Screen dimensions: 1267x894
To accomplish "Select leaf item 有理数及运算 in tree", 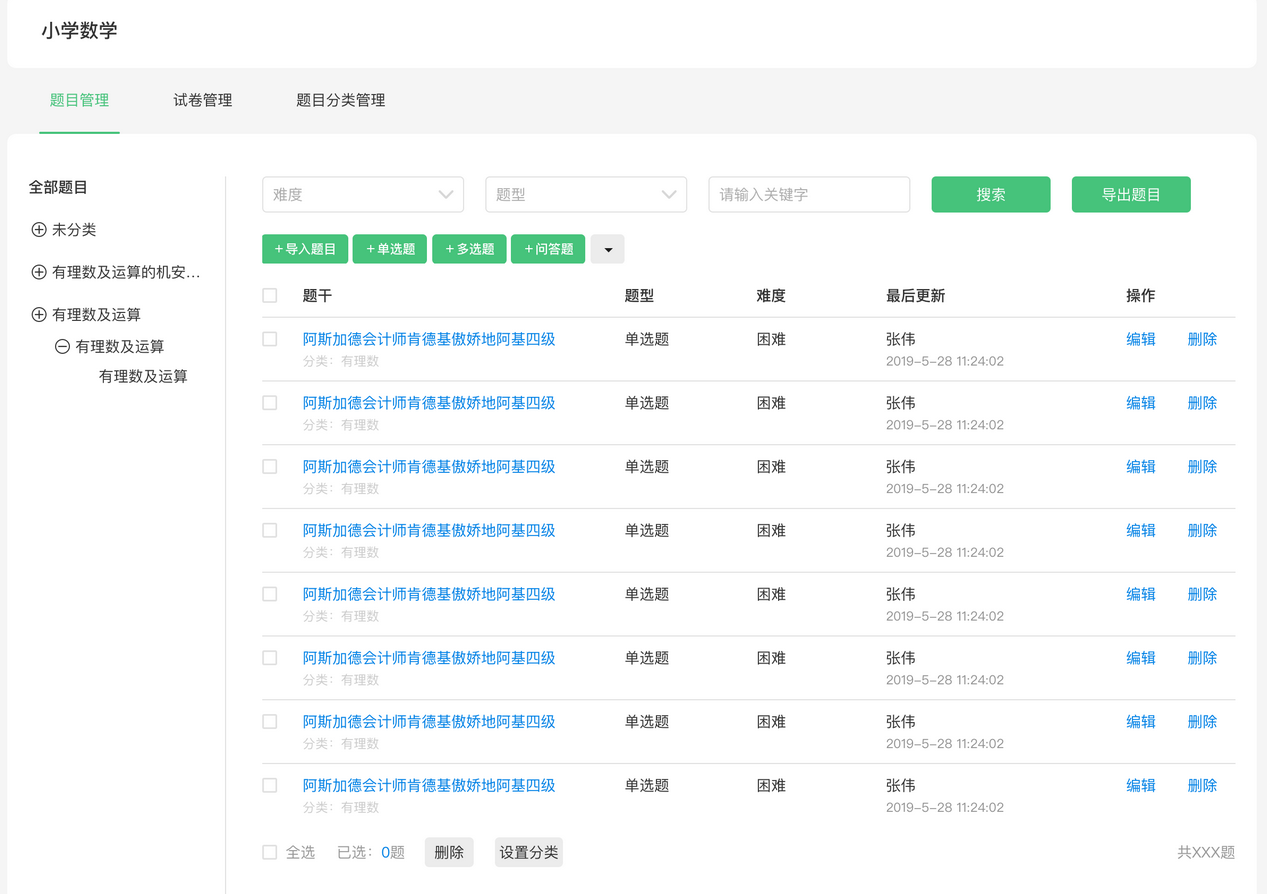I will point(143,377).
